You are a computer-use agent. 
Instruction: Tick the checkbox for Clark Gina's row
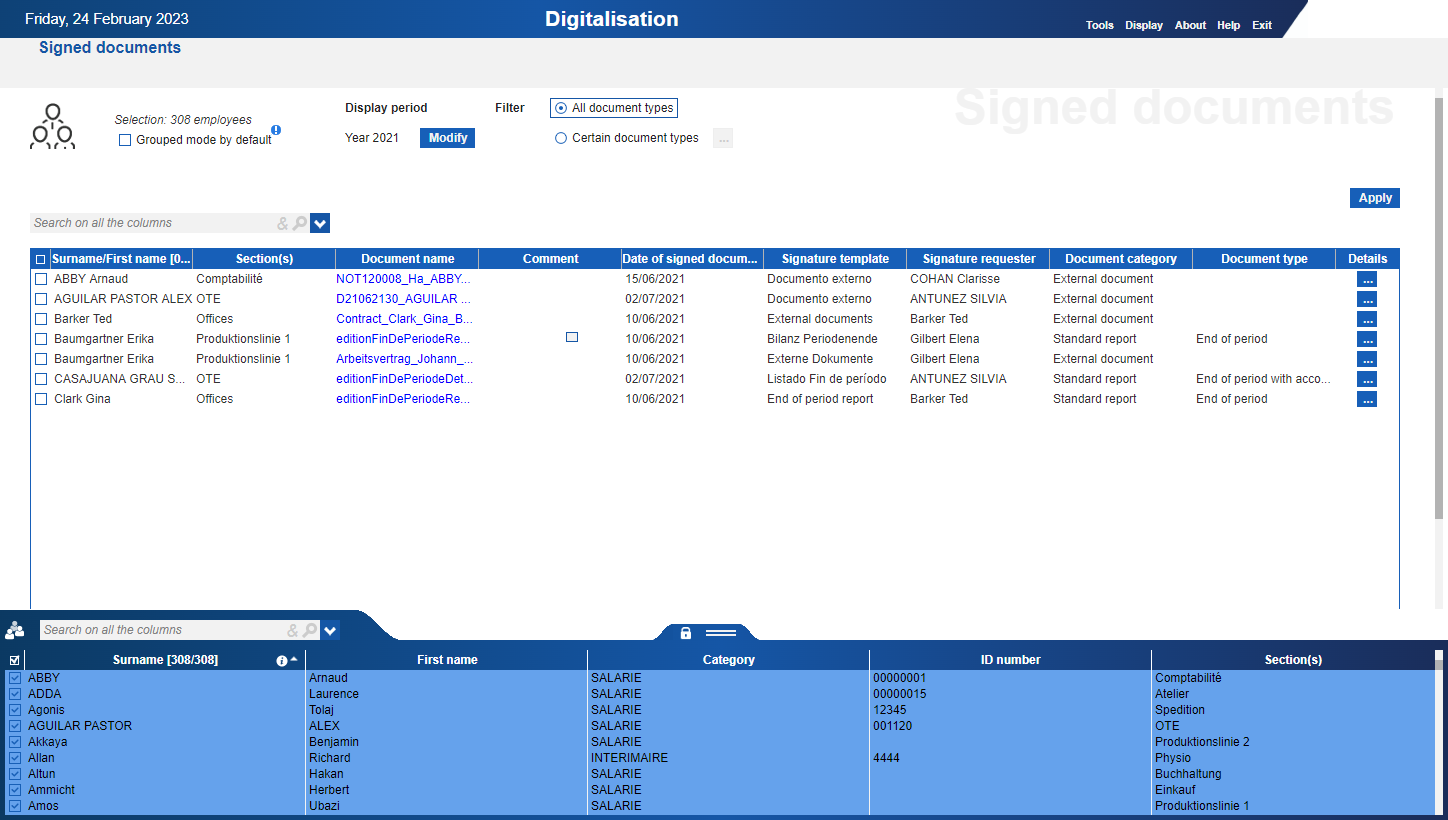point(41,399)
